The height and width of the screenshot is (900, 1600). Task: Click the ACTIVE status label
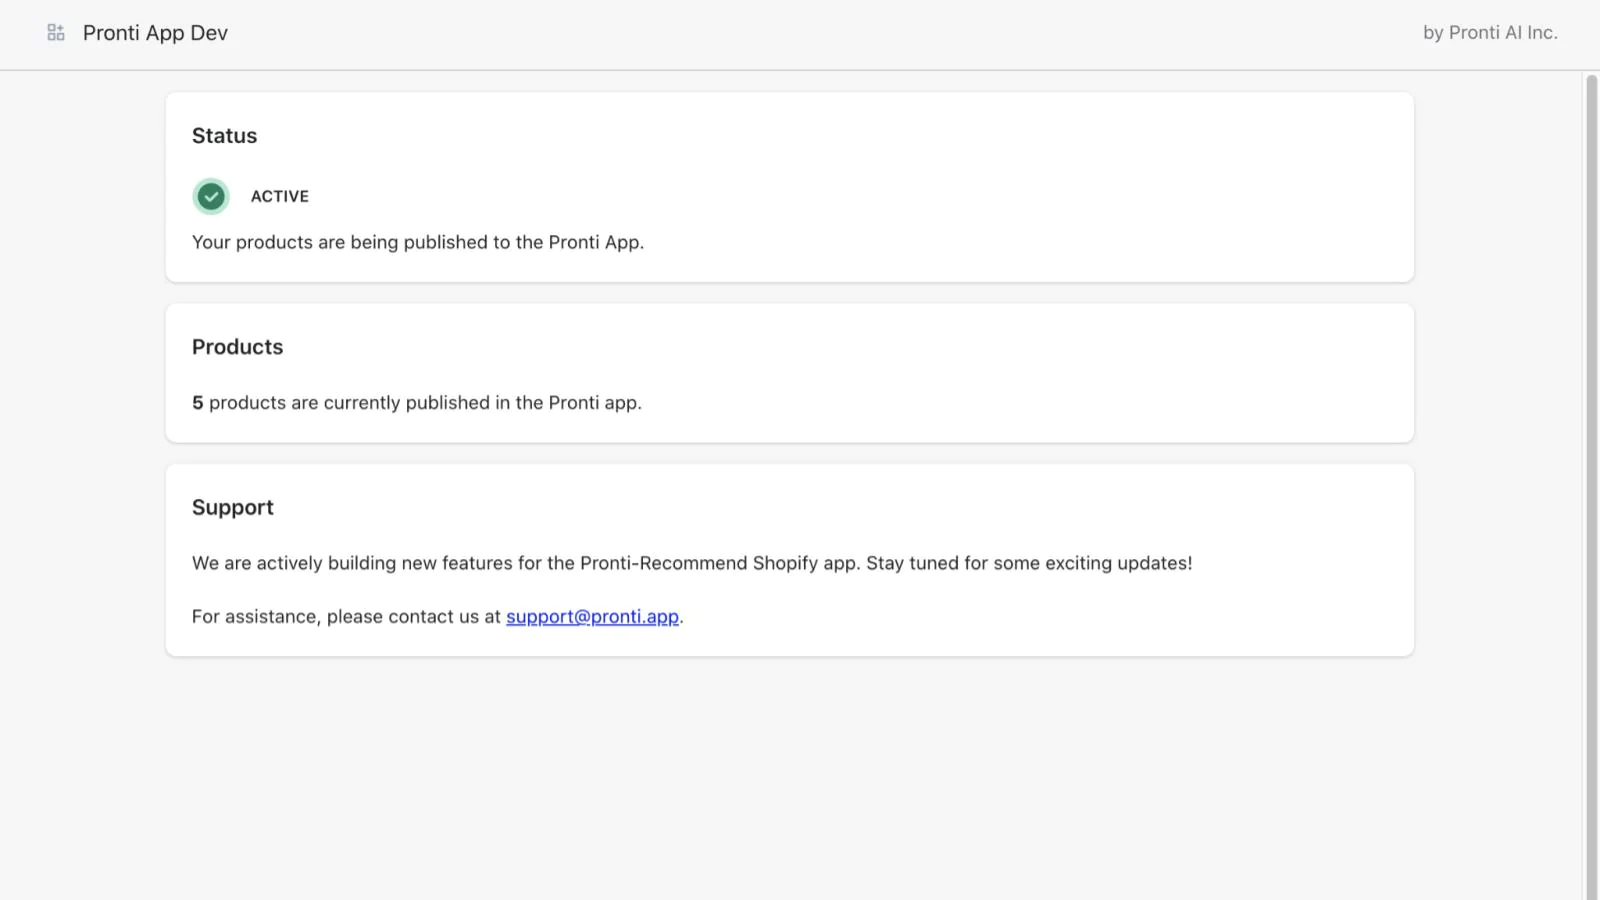[279, 197]
